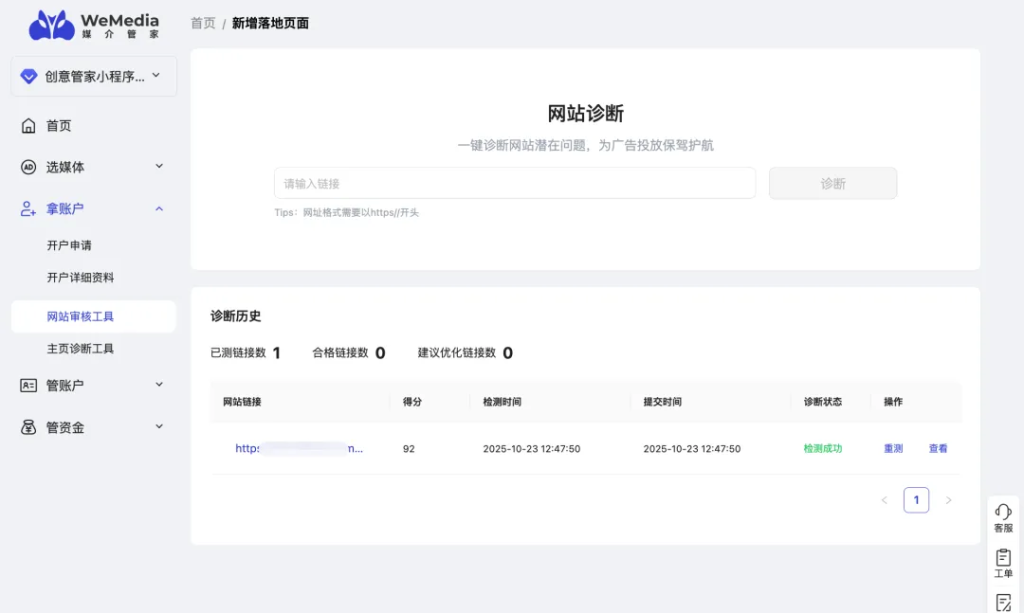Click the 管资金 money bag icon
Viewport: 1024px width, 613px height.
28,427
